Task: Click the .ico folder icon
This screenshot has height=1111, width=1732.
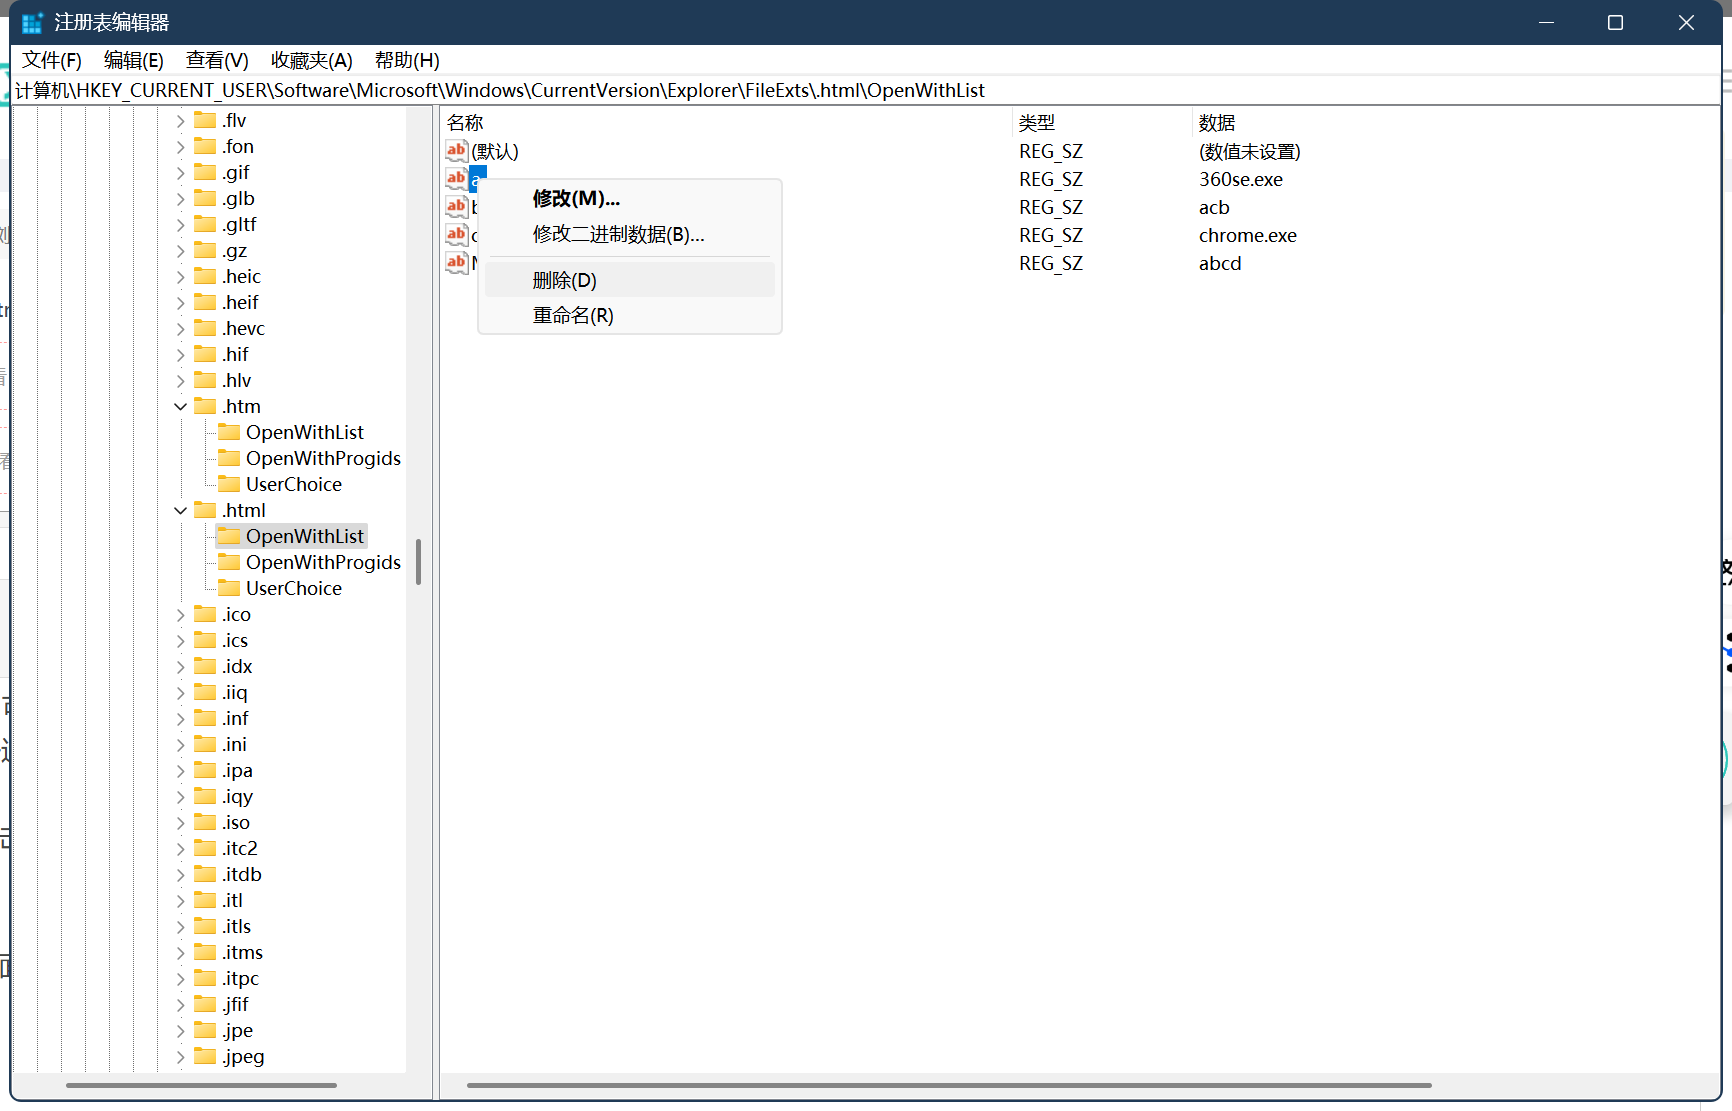Action: pyautogui.click(x=205, y=614)
